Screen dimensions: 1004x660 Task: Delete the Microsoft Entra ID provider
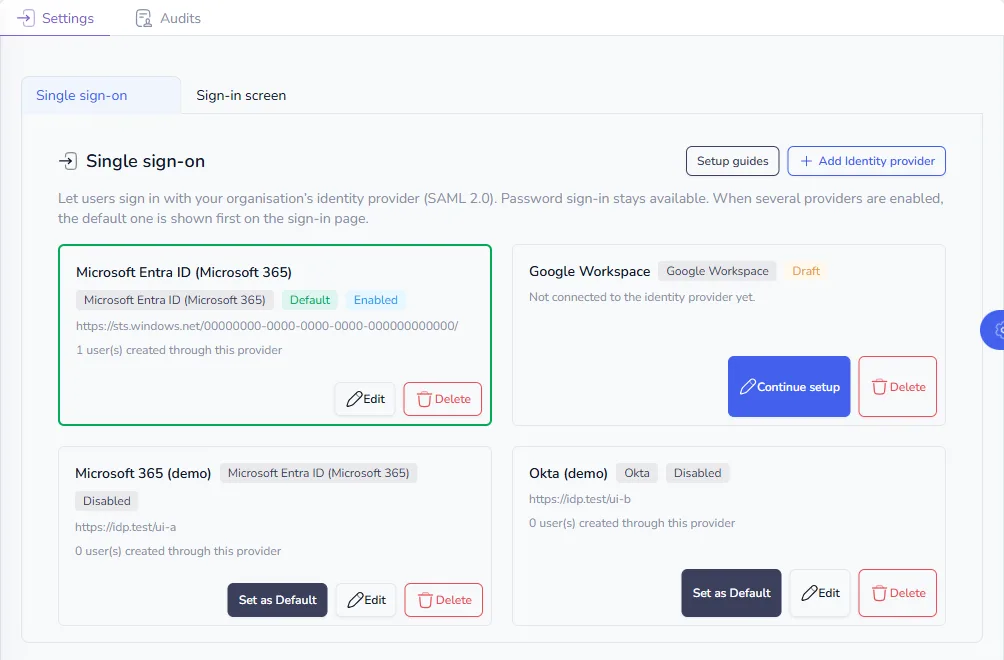442,399
